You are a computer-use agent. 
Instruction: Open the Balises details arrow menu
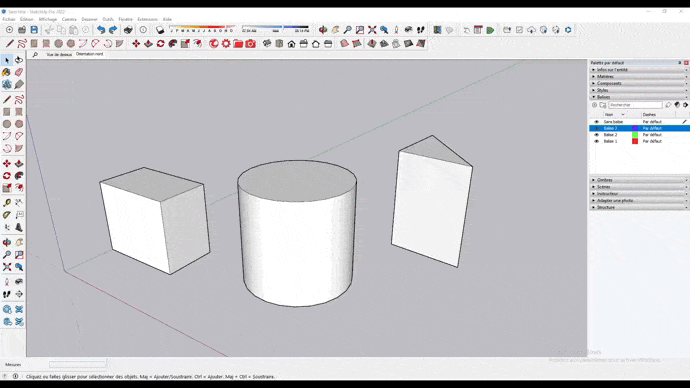tap(685, 105)
